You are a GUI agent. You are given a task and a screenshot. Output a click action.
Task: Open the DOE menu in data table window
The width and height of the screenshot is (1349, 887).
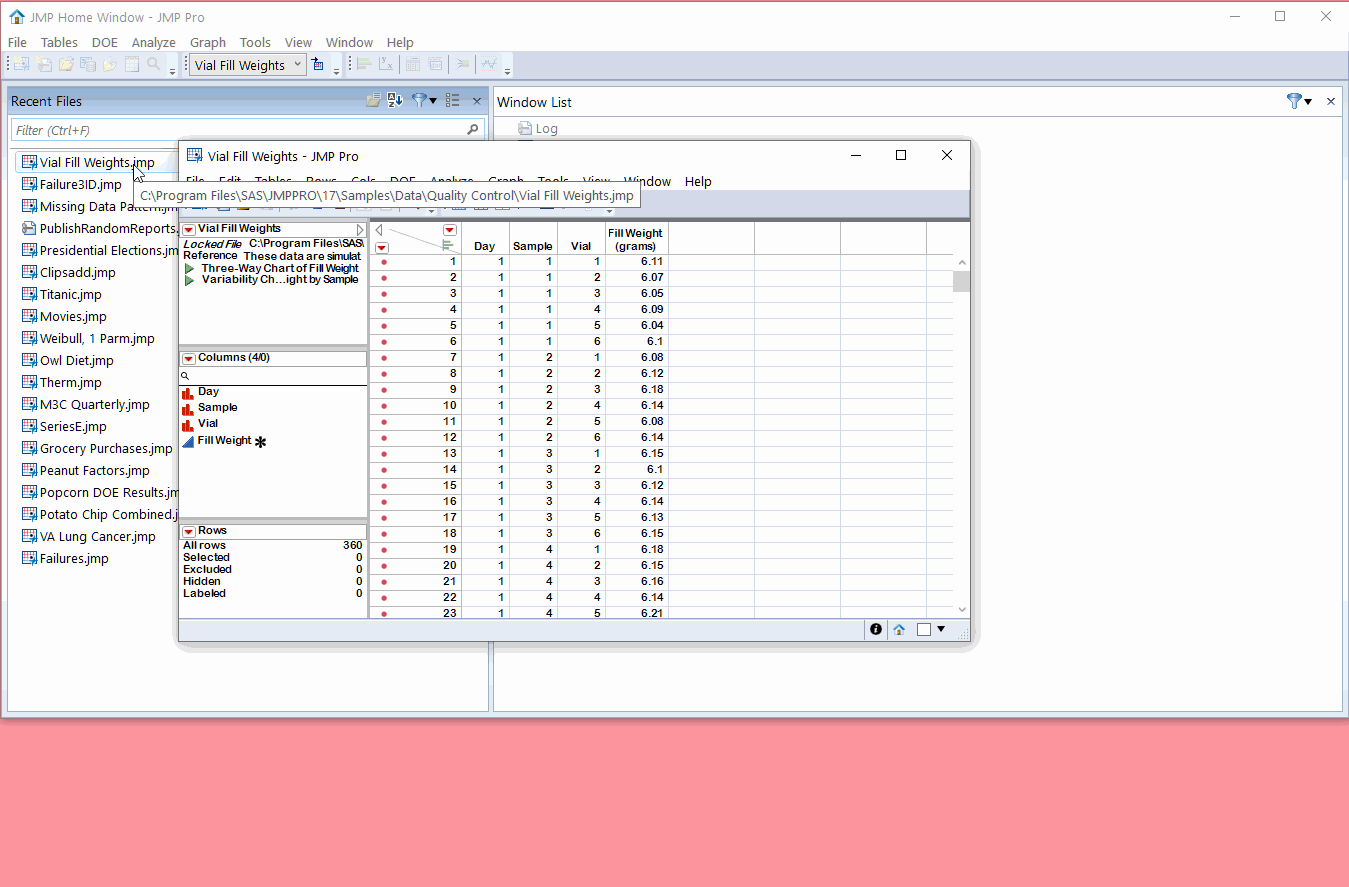point(402,181)
